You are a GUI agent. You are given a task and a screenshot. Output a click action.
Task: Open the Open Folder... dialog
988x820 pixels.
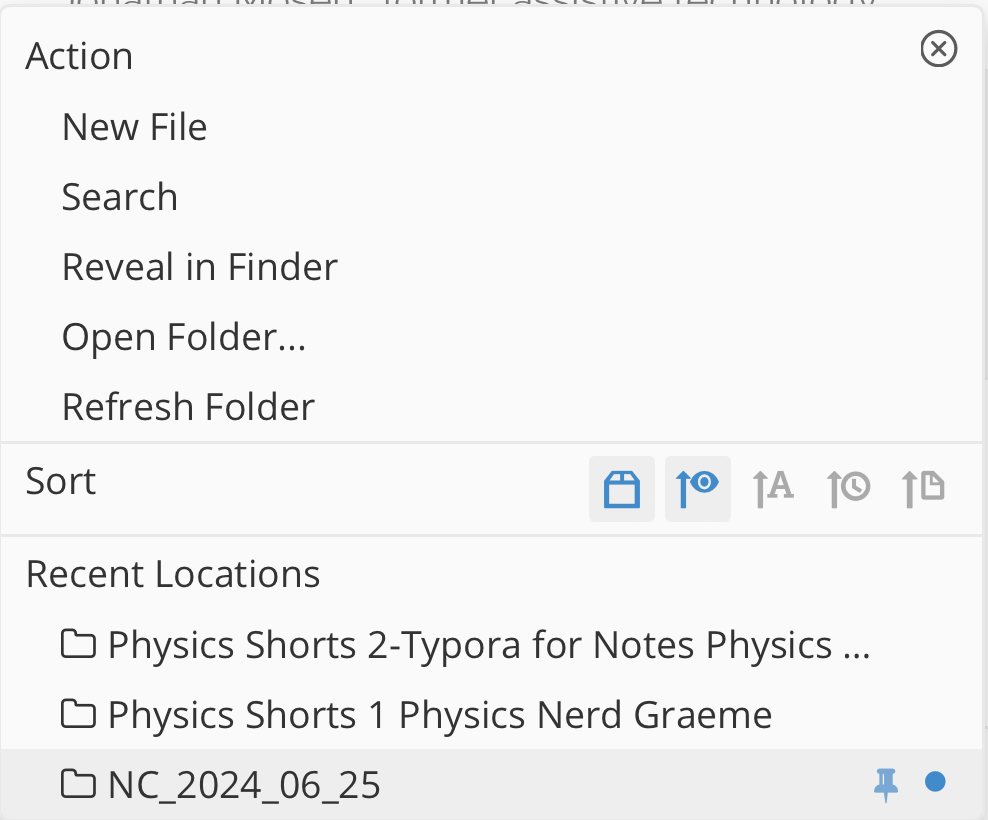[x=183, y=337]
